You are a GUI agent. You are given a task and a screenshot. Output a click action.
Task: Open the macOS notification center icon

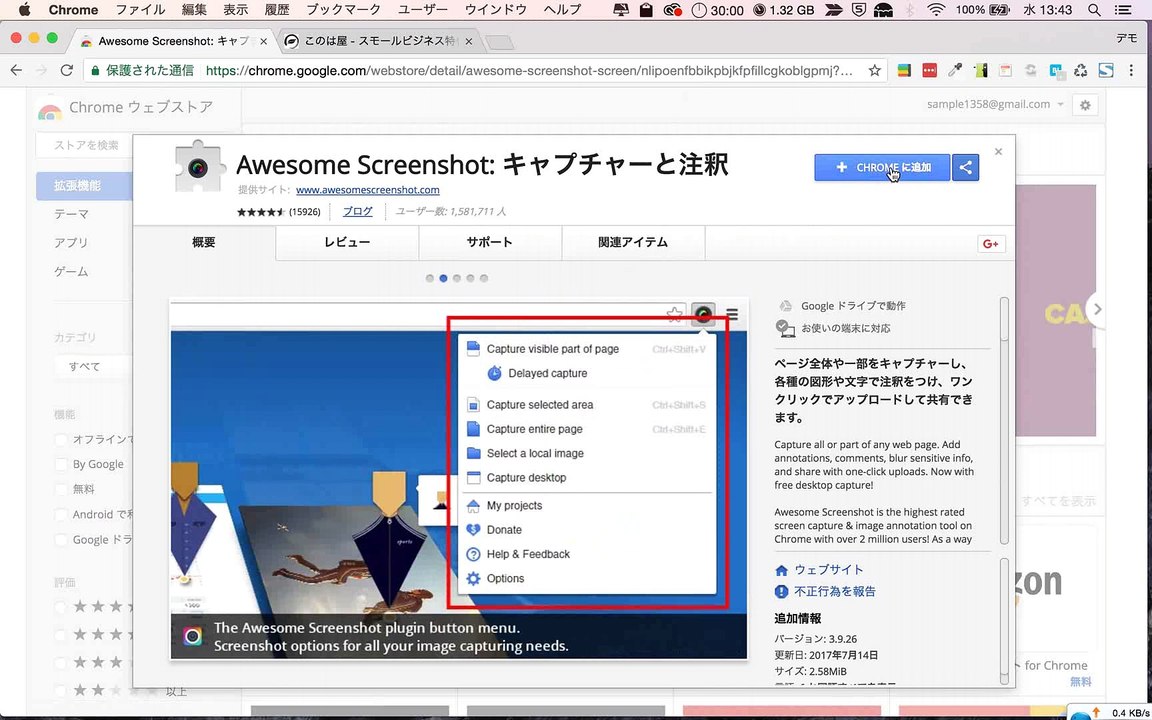pyautogui.click(x=1123, y=10)
